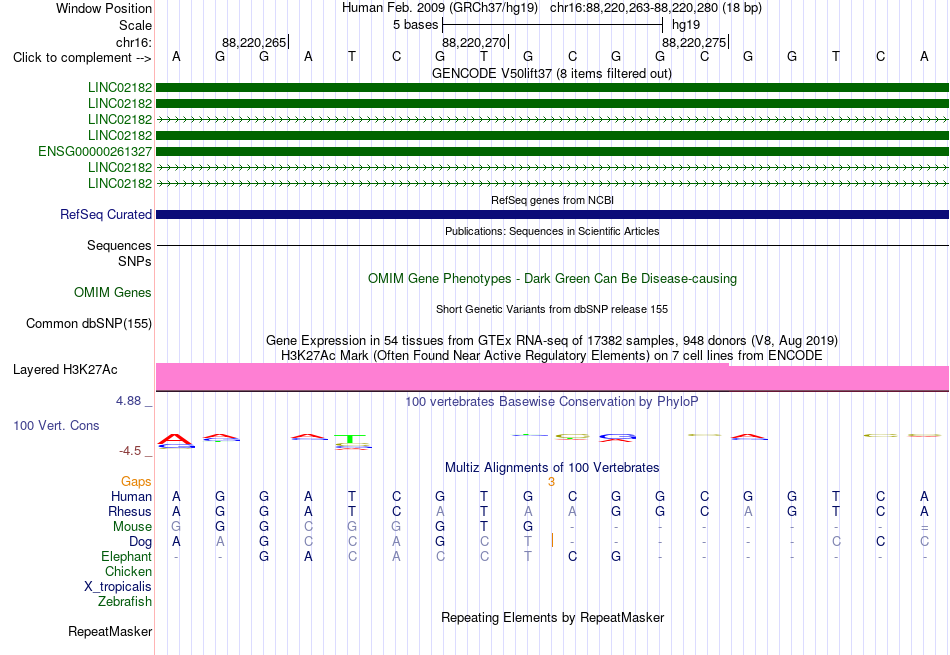
Task: Click the 'OMIM Gene Phenotypes' green title
Action: click(553, 279)
